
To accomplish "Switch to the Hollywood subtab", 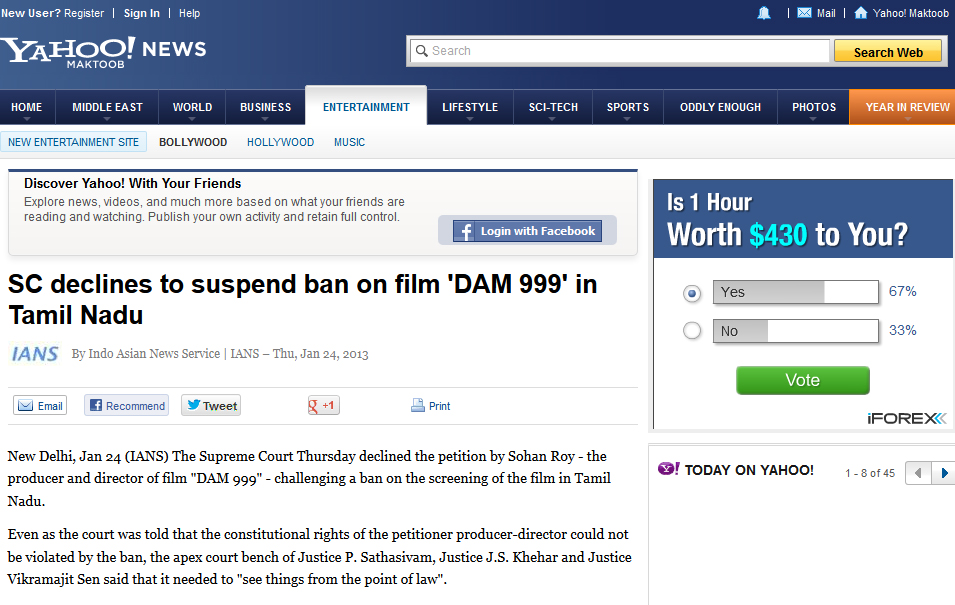I will click(280, 142).
